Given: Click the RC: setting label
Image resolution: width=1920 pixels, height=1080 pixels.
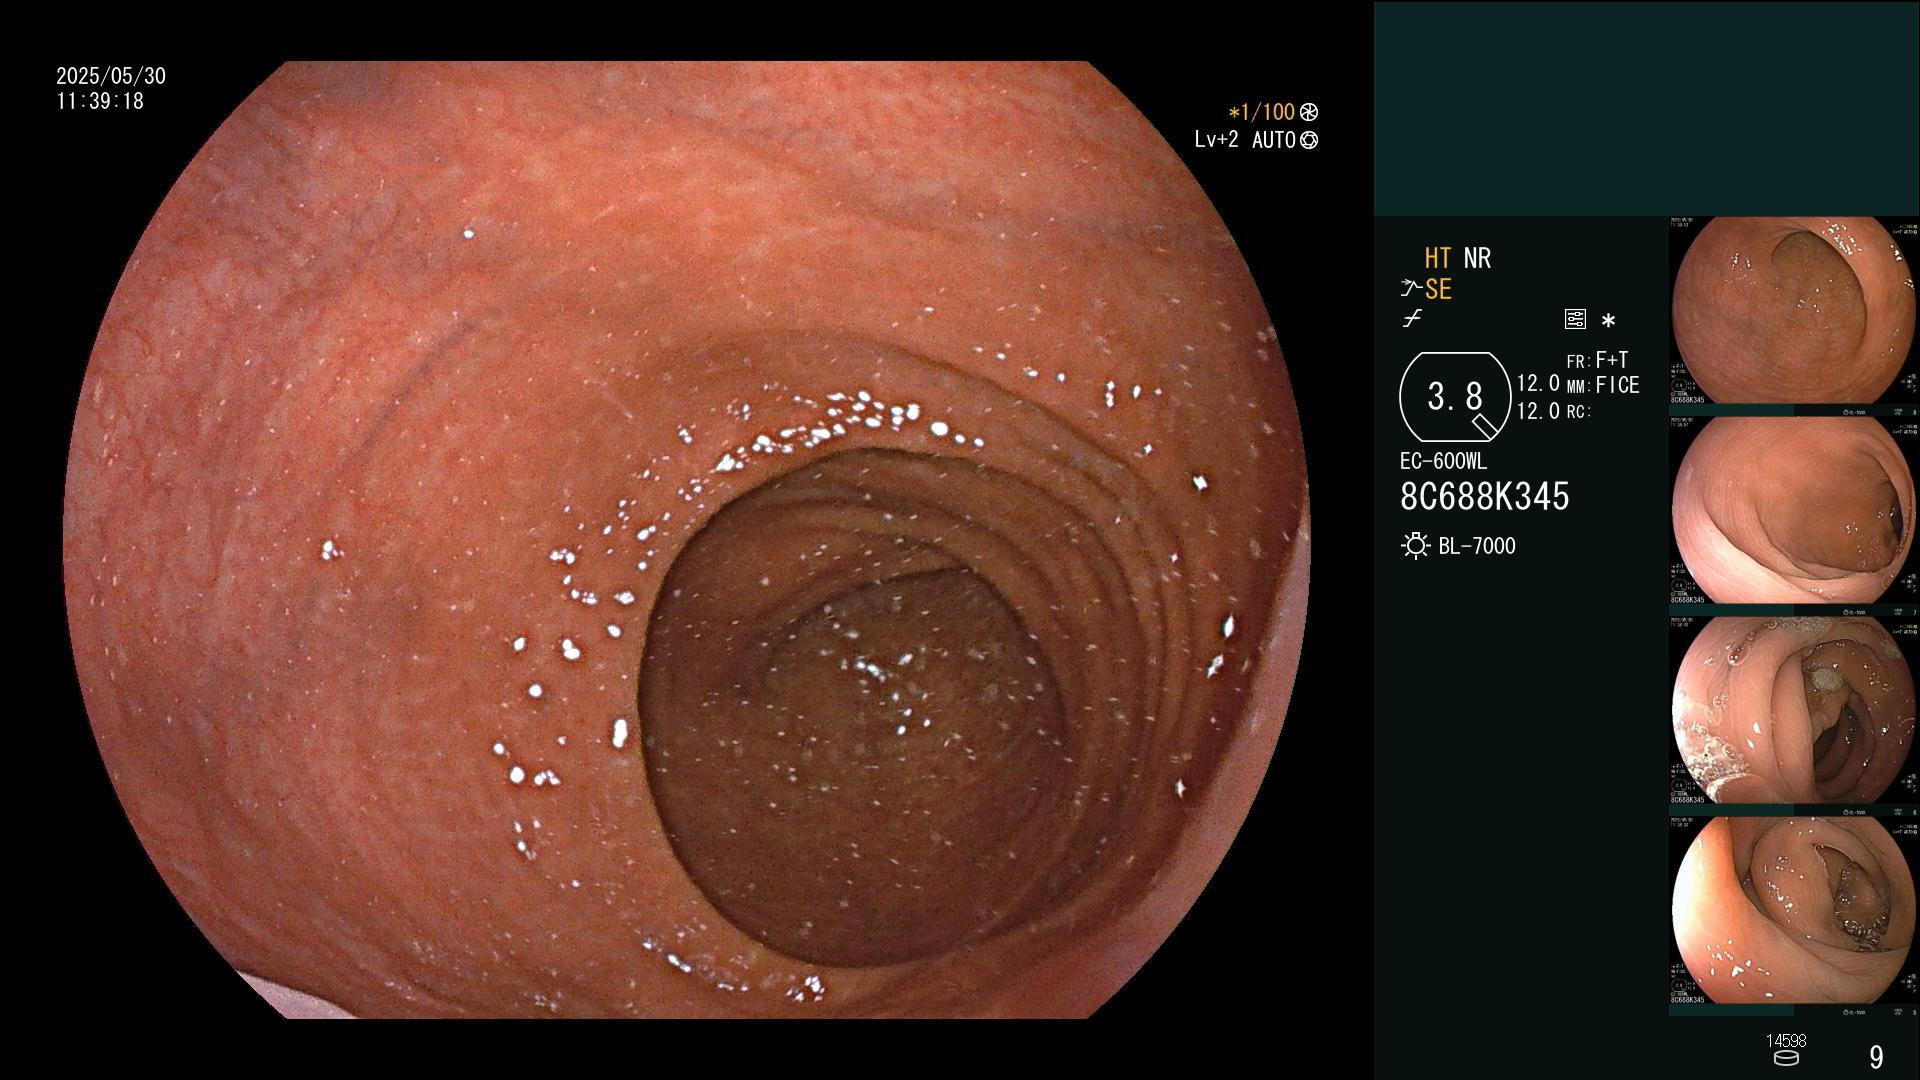Looking at the screenshot, I should click(1578, 411).
